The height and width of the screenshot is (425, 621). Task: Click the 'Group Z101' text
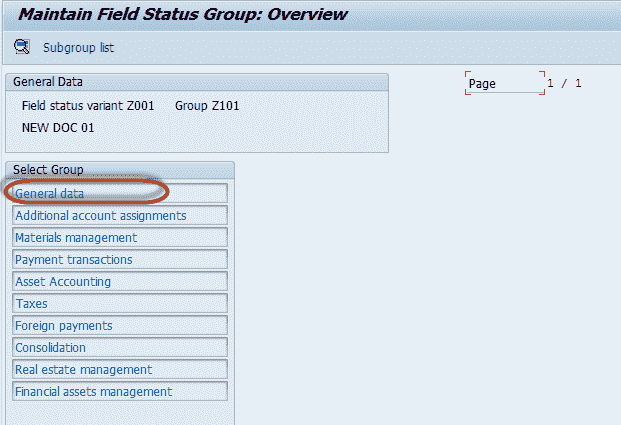(207, 106)
